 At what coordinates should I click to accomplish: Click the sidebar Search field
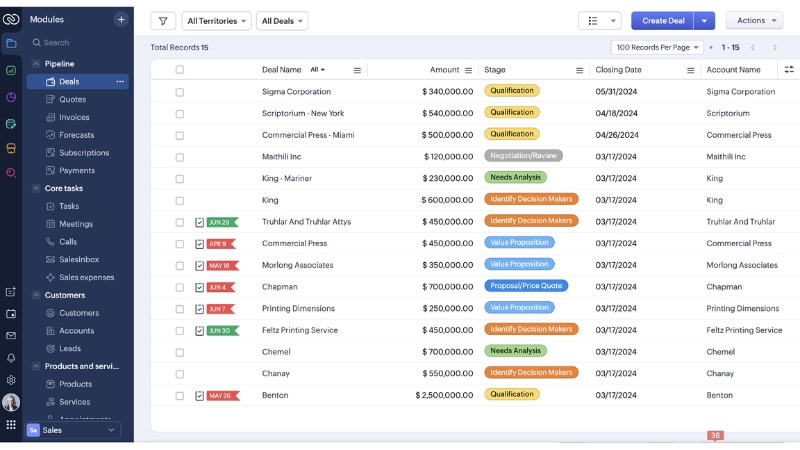pos(80,43)
